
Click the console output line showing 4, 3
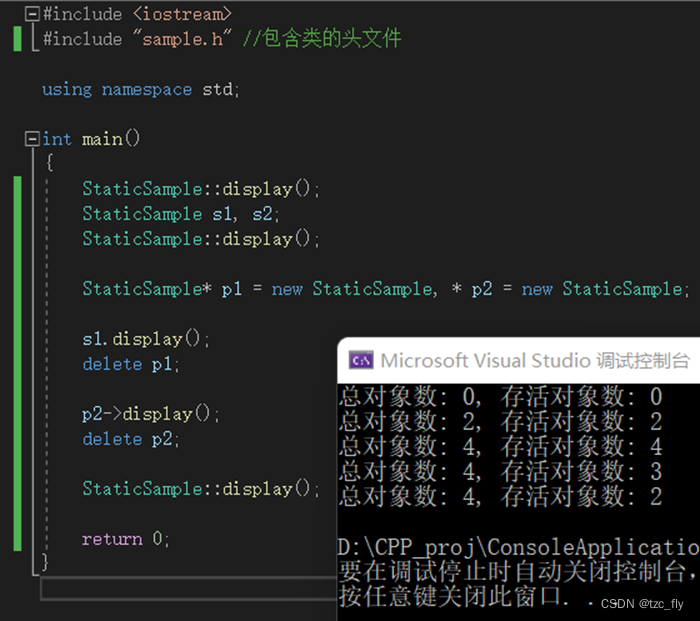tap(500, 471)
